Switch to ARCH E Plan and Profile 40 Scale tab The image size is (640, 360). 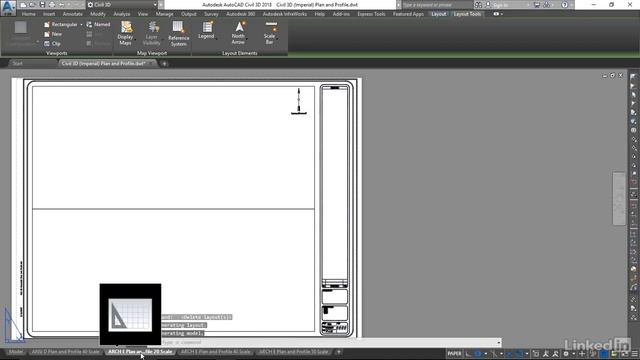216,352
